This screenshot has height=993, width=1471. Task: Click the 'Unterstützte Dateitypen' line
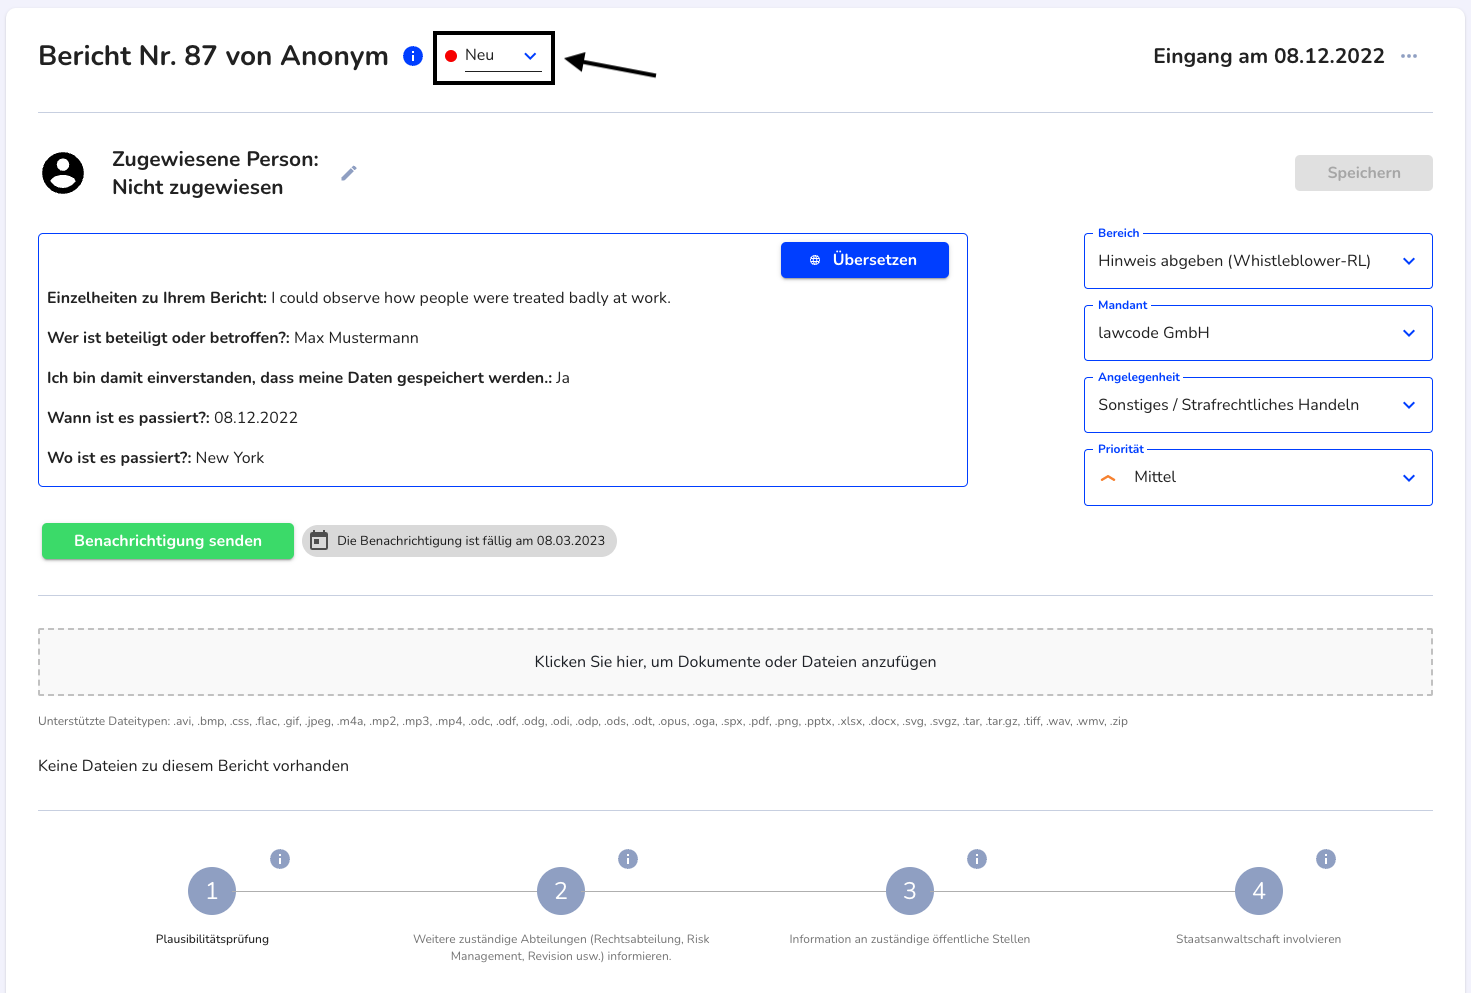583,721
